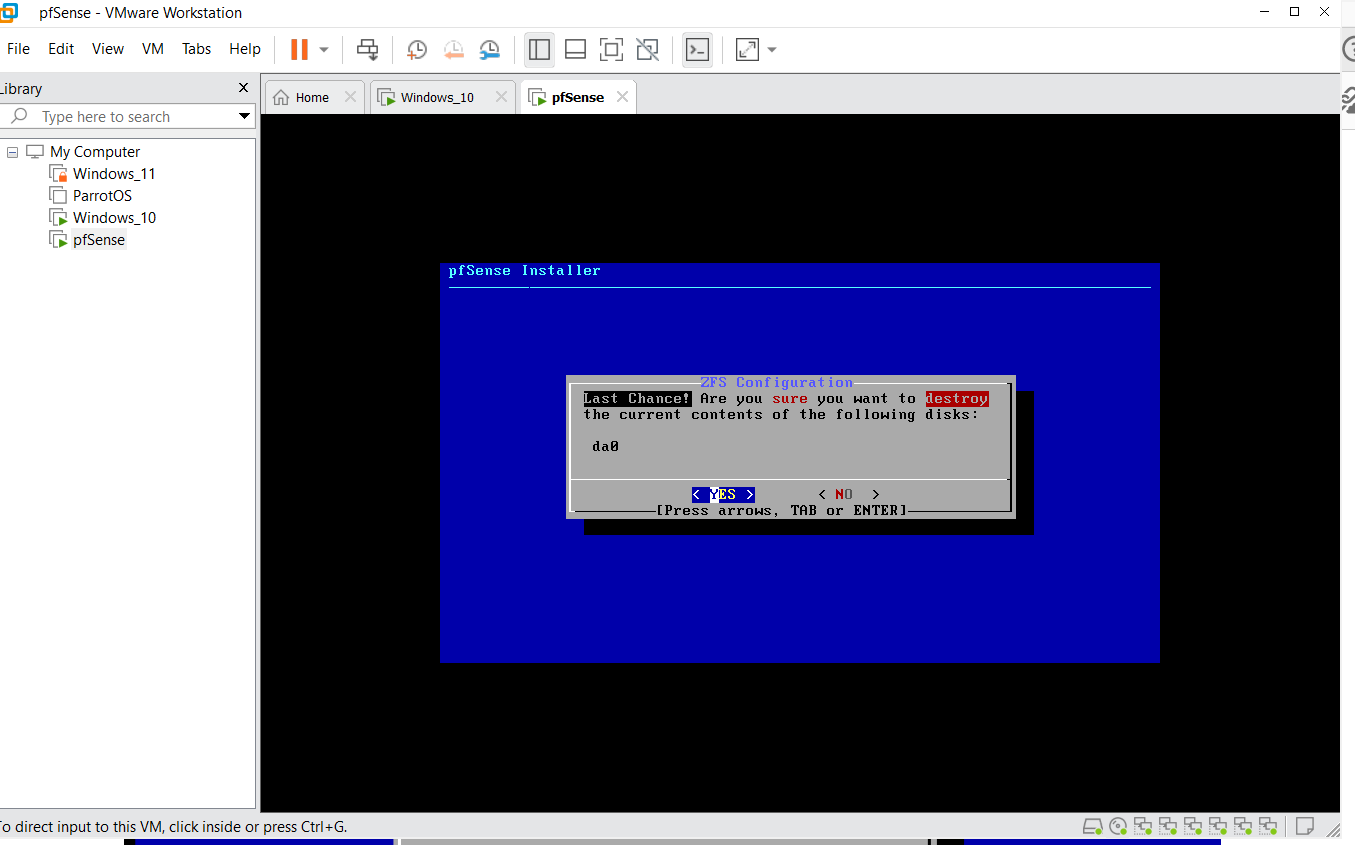Screen dimensions: 1355x845
Task: Click the red 'destroy' warning word
Action: [x=957, y=398]
